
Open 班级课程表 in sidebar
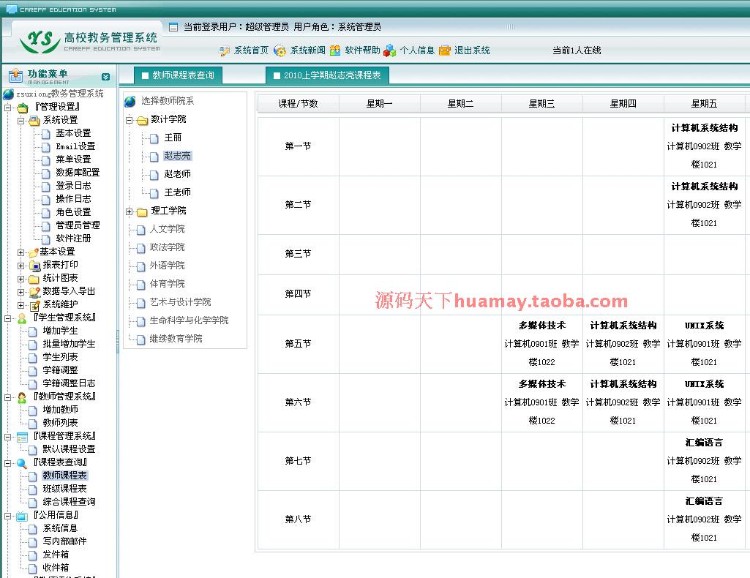coord(65,489)
